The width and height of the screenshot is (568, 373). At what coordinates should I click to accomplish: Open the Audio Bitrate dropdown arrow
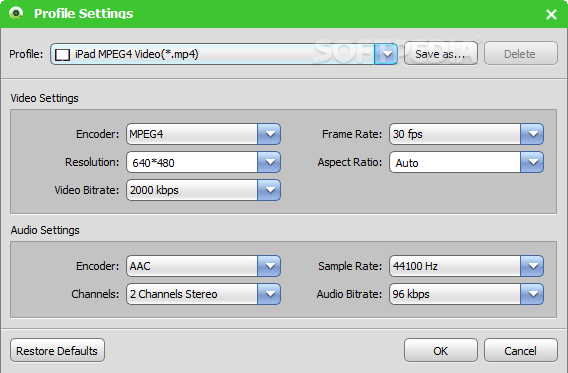coord(532,294)
